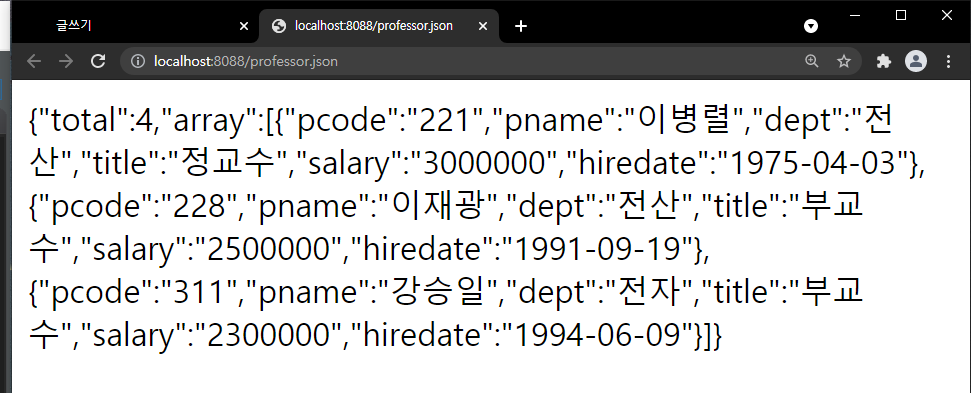Go forward with the forward arrow

pyautogui.click(x=66, y=61)
